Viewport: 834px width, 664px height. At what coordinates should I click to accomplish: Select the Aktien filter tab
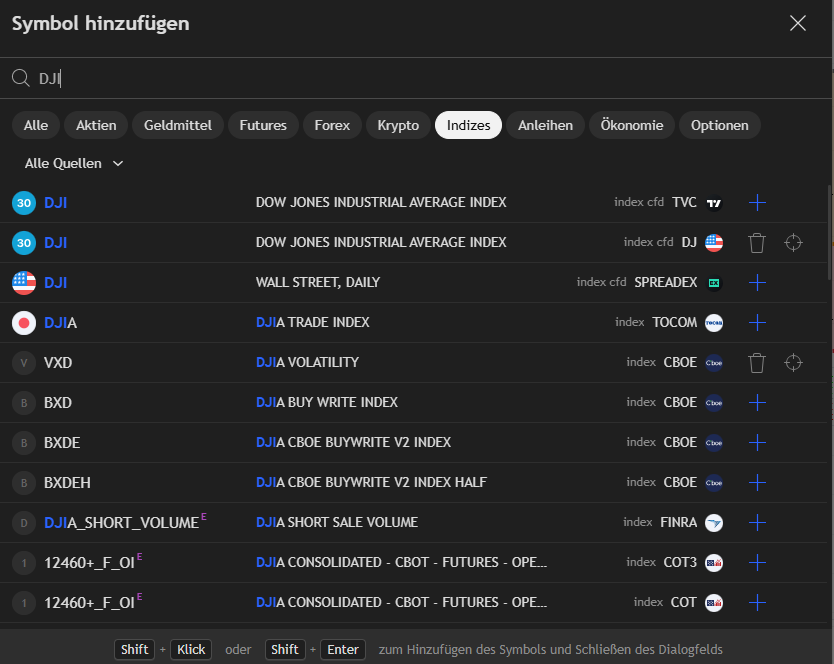(x=96, y=125)
